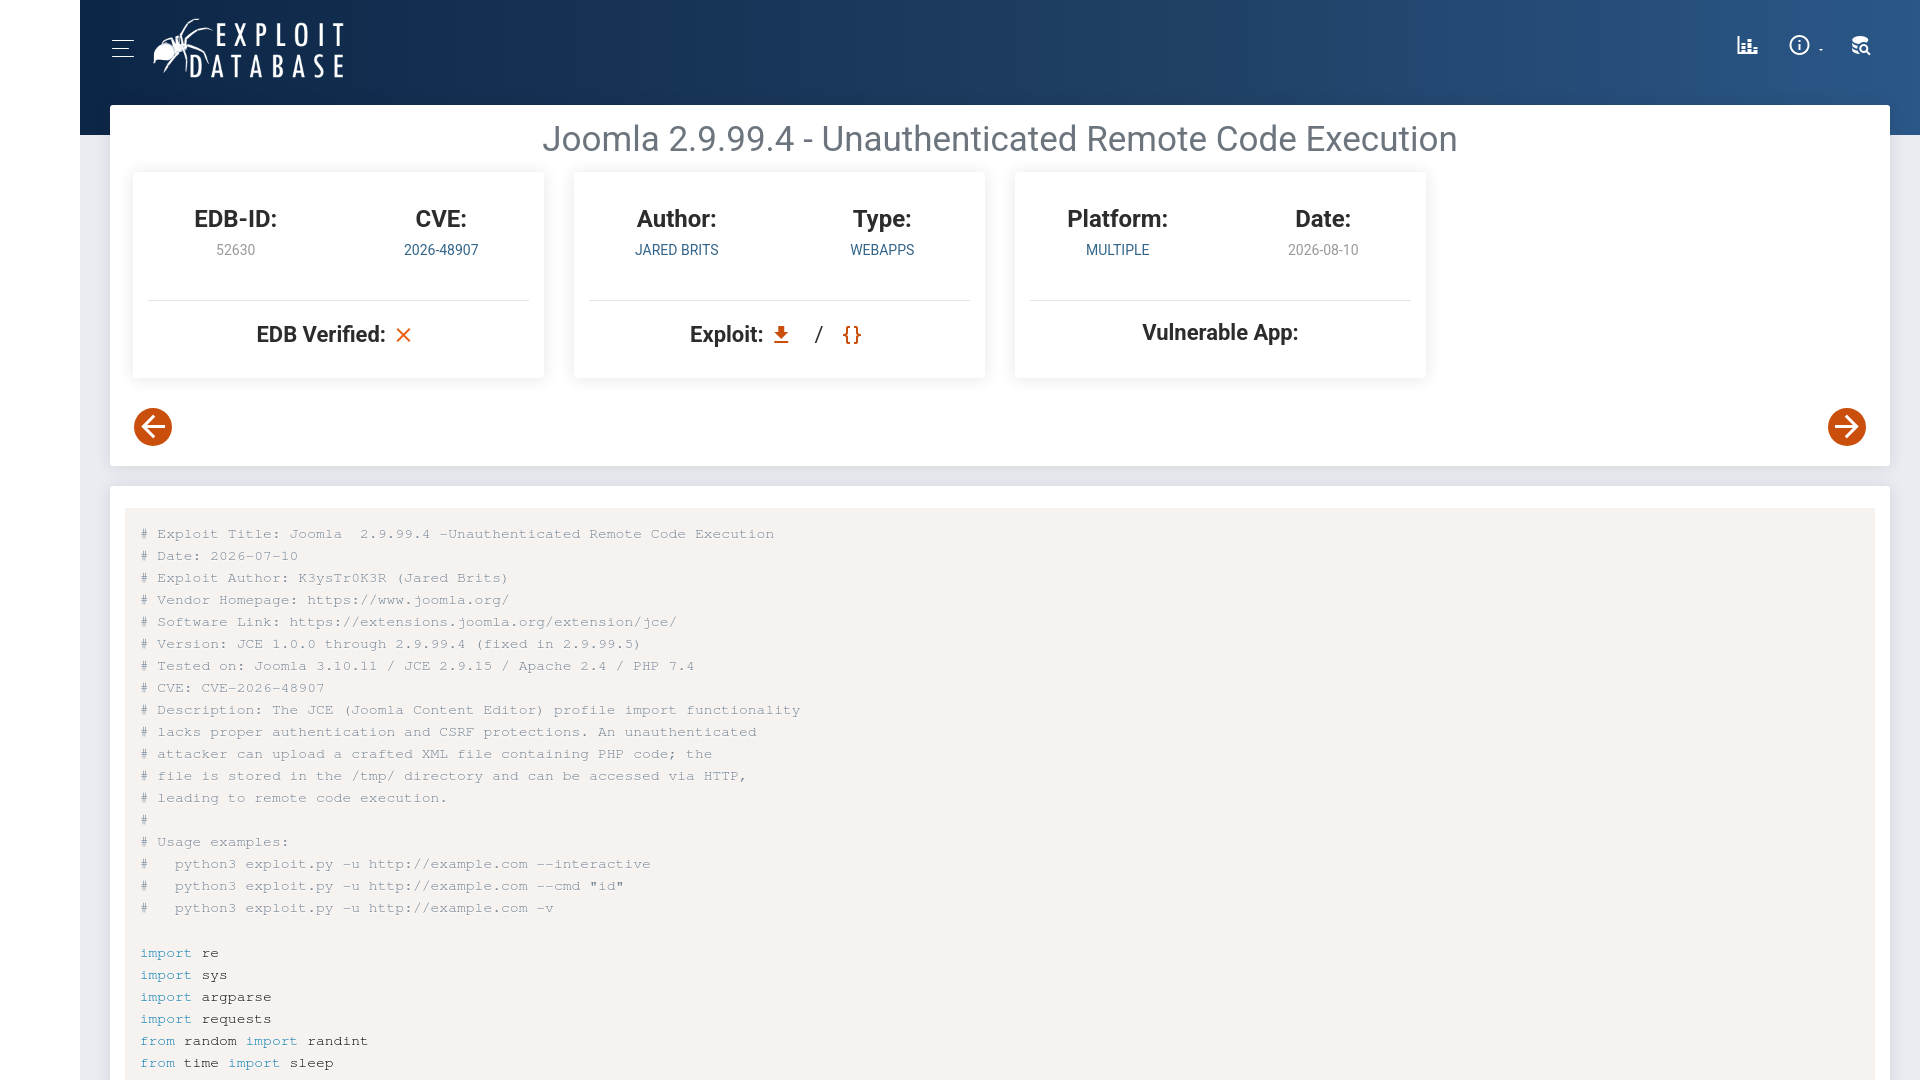Click EDB-ID value 52630
Screen dimensions: 1920x1080
[x=236, y=250]
